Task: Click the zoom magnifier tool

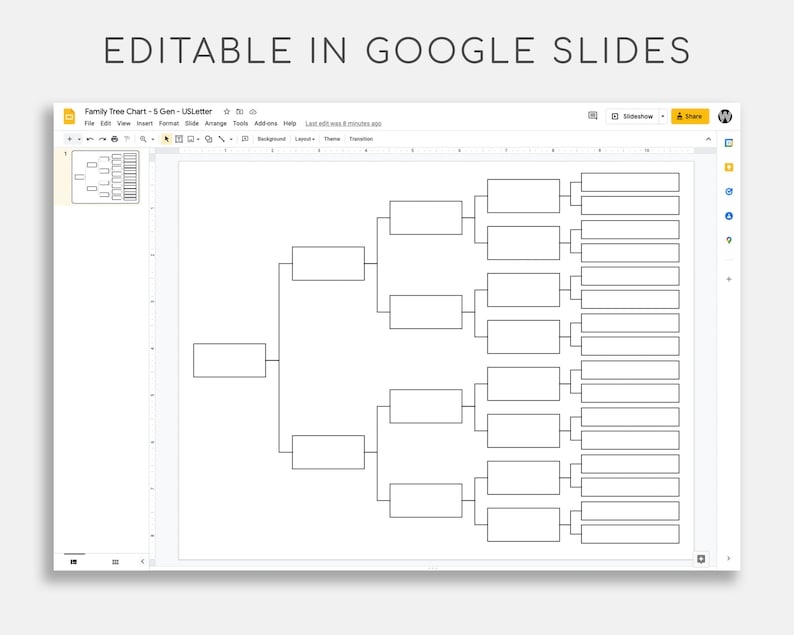Action: pos(143,139)
